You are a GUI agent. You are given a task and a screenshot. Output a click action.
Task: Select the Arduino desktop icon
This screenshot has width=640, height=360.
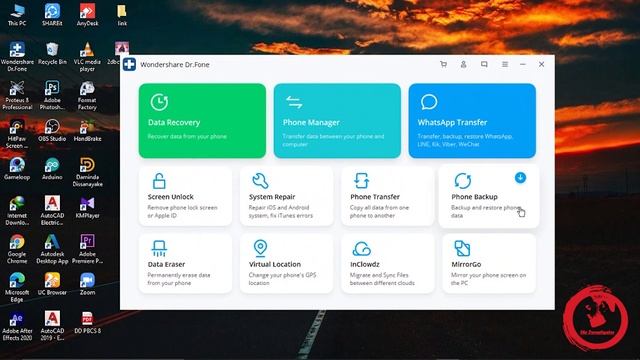click(x=52, y=169)
